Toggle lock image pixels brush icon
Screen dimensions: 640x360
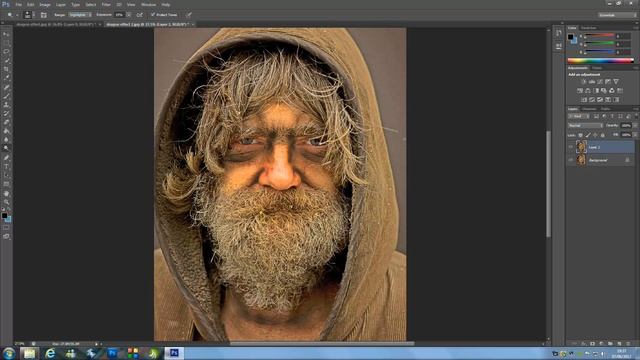[x=588, y=135]
